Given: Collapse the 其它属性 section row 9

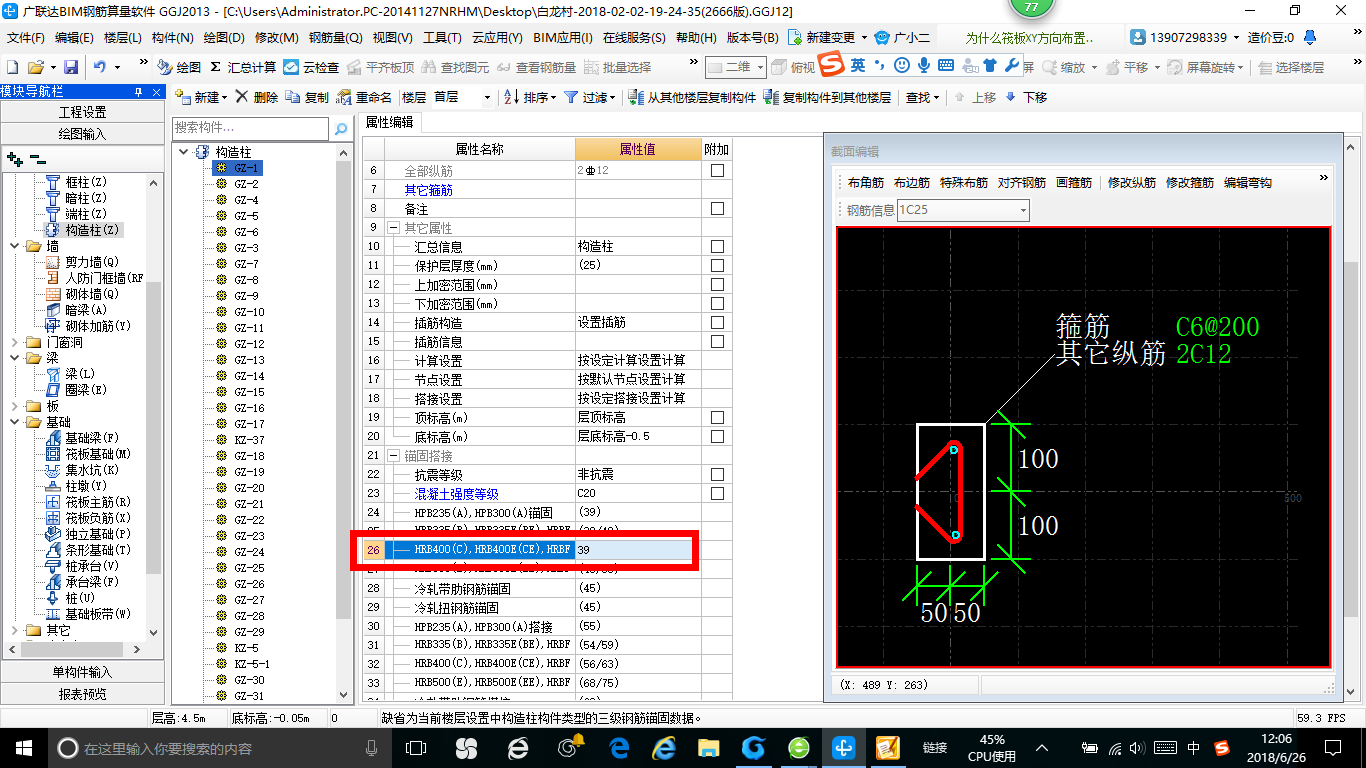Looking at the screenshot, I should pos(394,228).
